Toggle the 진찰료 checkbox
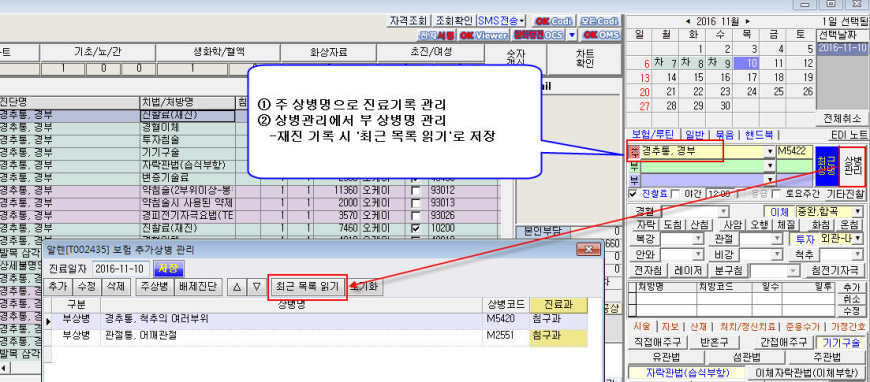 (x=633, y=194)
